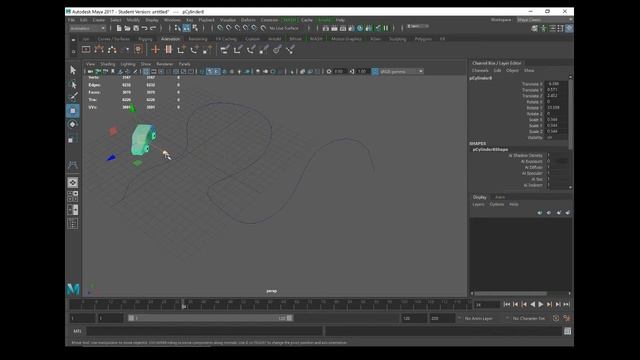640x360 pixels.
Task: Switch to the Scale tool
Action: point(73,139)
